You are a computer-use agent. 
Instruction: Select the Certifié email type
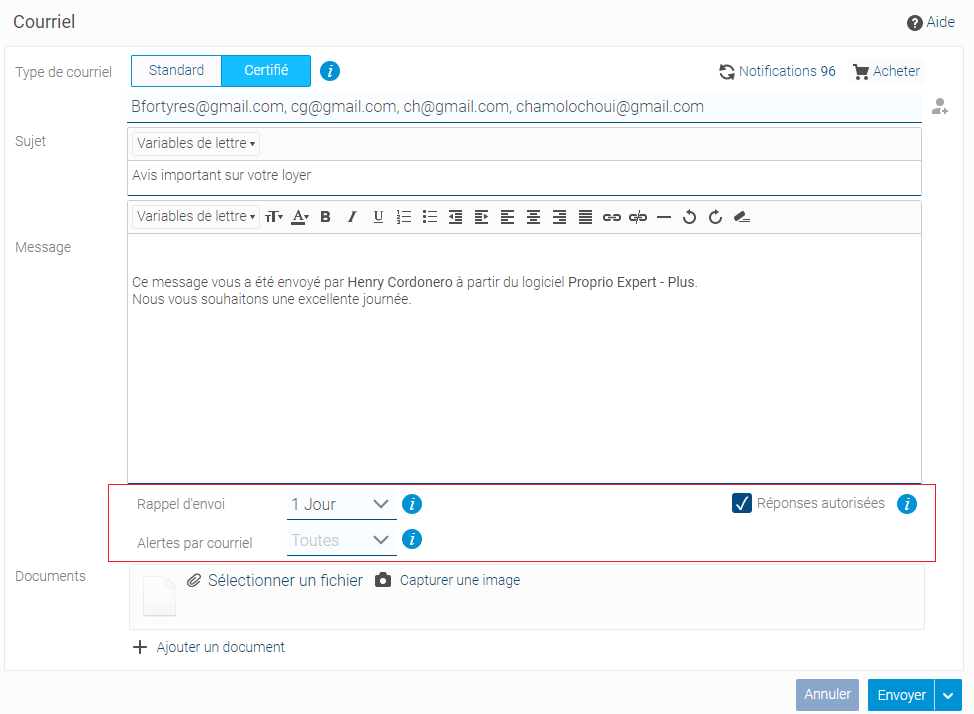pos(266,70)
